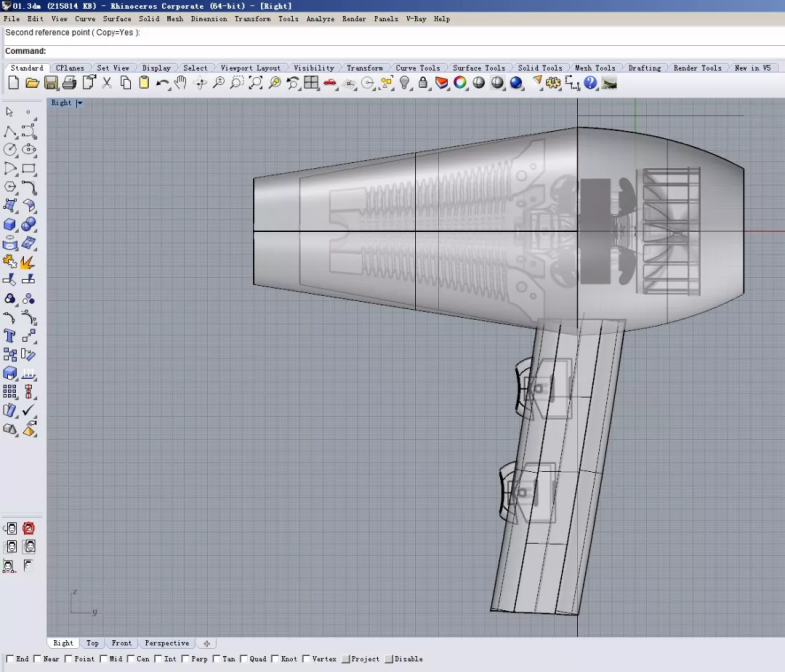Switch to the Solid Tools toolbar tab
This screenshot has width=785, height=672.
540,68
